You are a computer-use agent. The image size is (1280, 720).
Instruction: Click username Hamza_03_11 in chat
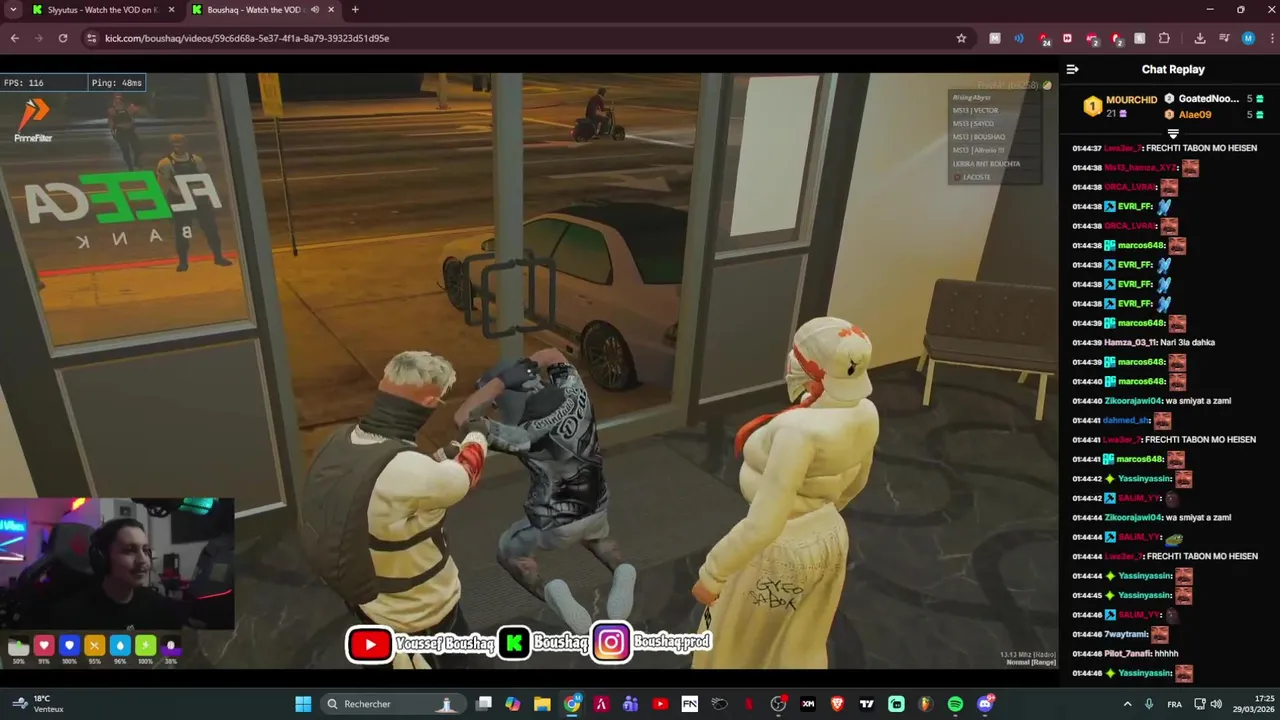point(1130,343)
